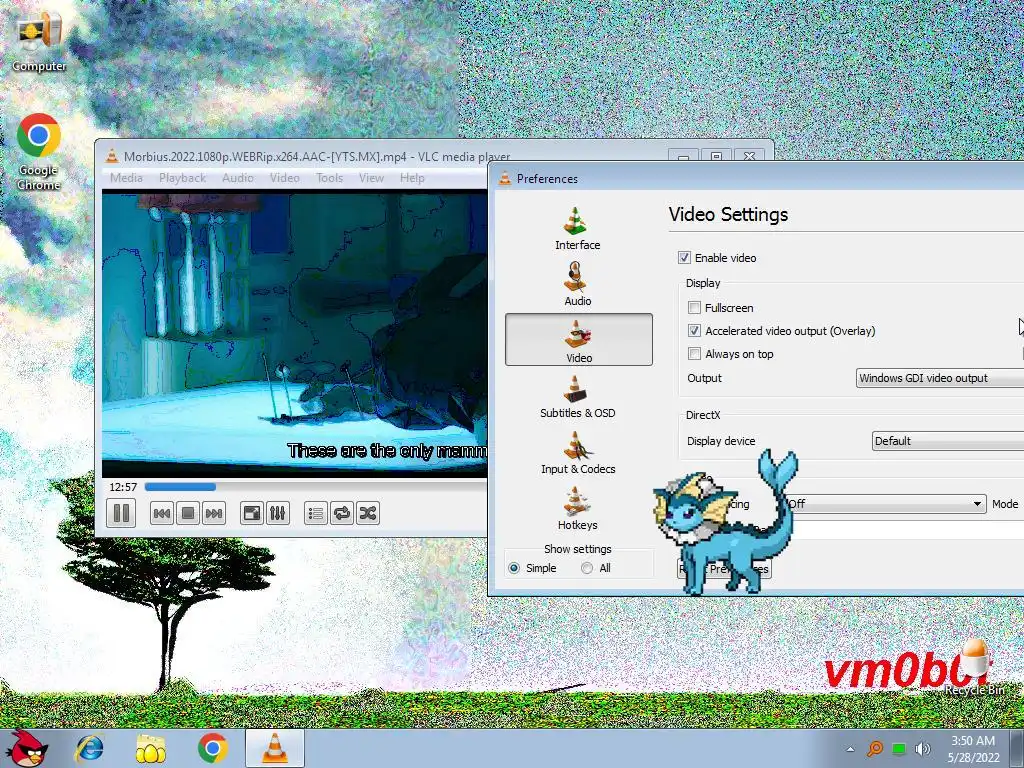This screenshot has width=1024, height=768.
Task: Open volume control in system tray
Action: (x=922, y=749)
